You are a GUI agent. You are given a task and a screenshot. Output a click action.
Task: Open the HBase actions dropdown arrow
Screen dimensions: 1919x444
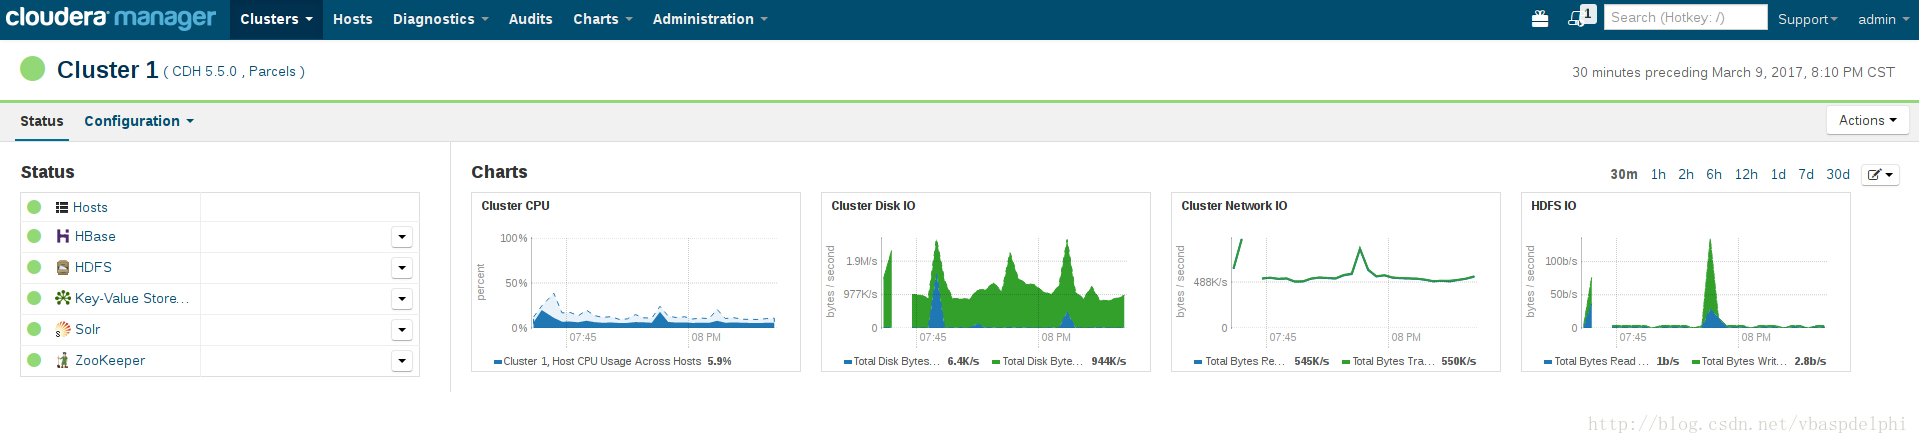402,237
